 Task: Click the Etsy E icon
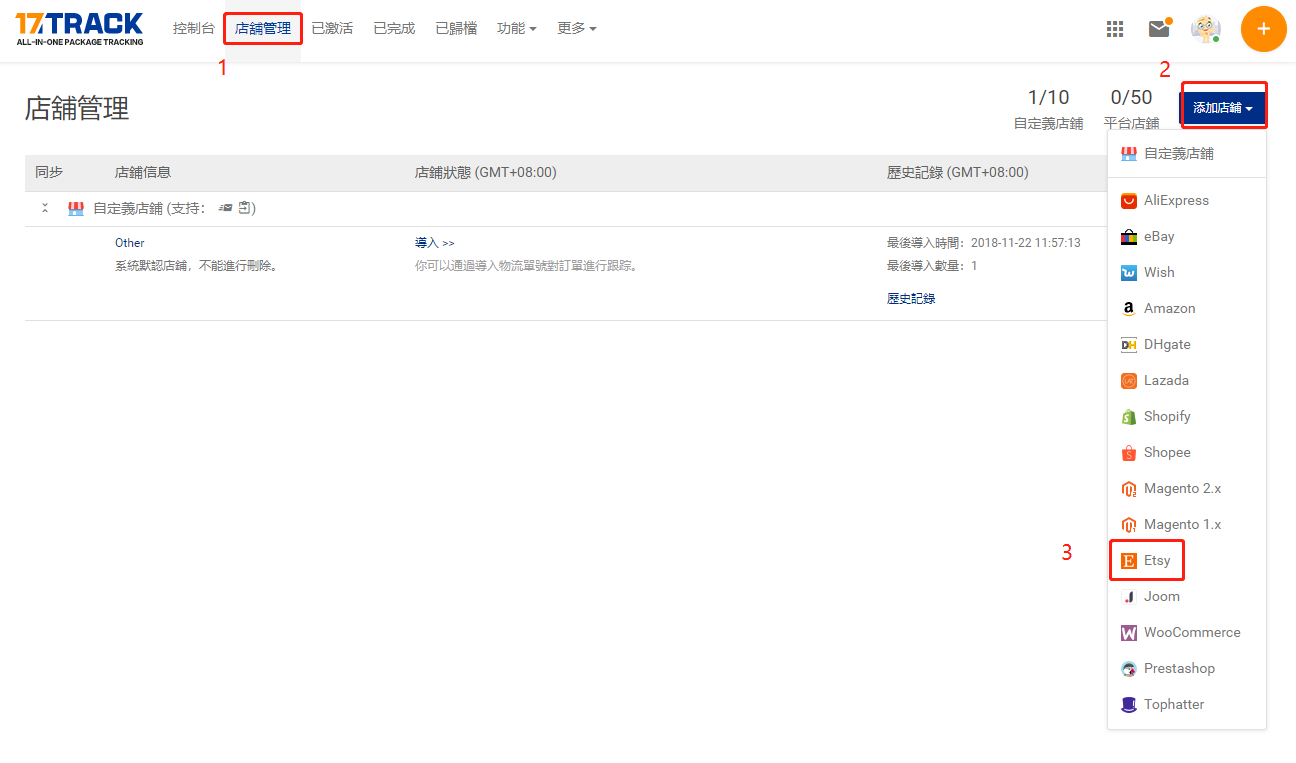(x=1129, y=560)
